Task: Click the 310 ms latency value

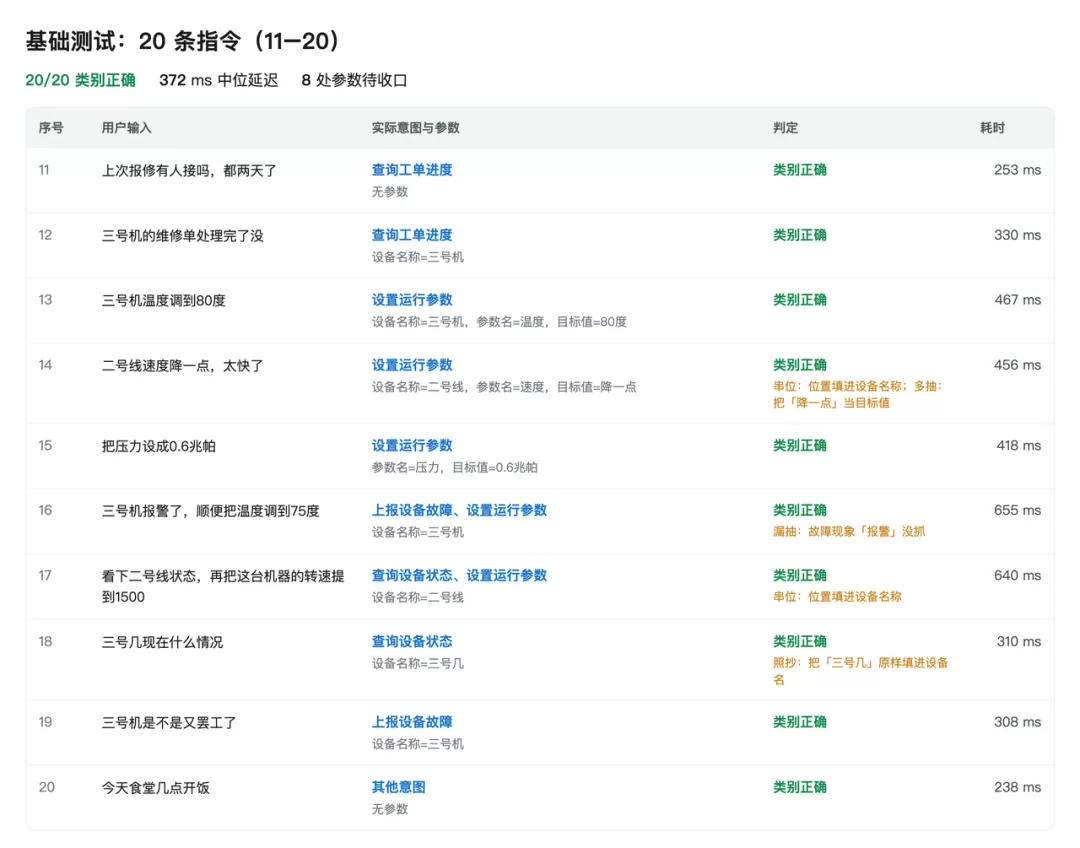Action: pyautogui.click(x=1019, y=641)
